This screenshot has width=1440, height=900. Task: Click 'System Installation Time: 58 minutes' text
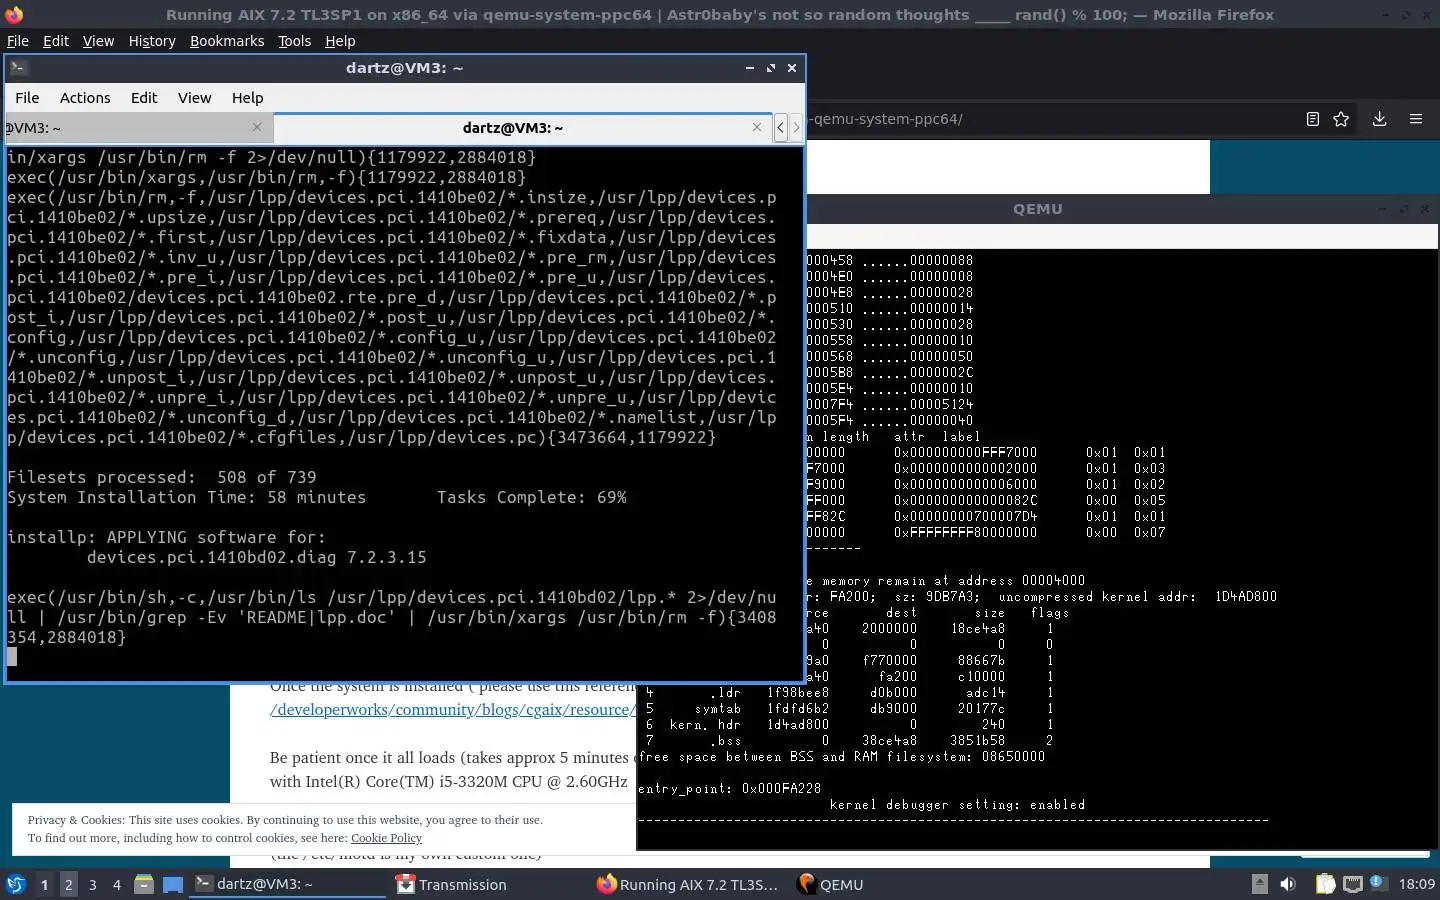tap(186, 497)
